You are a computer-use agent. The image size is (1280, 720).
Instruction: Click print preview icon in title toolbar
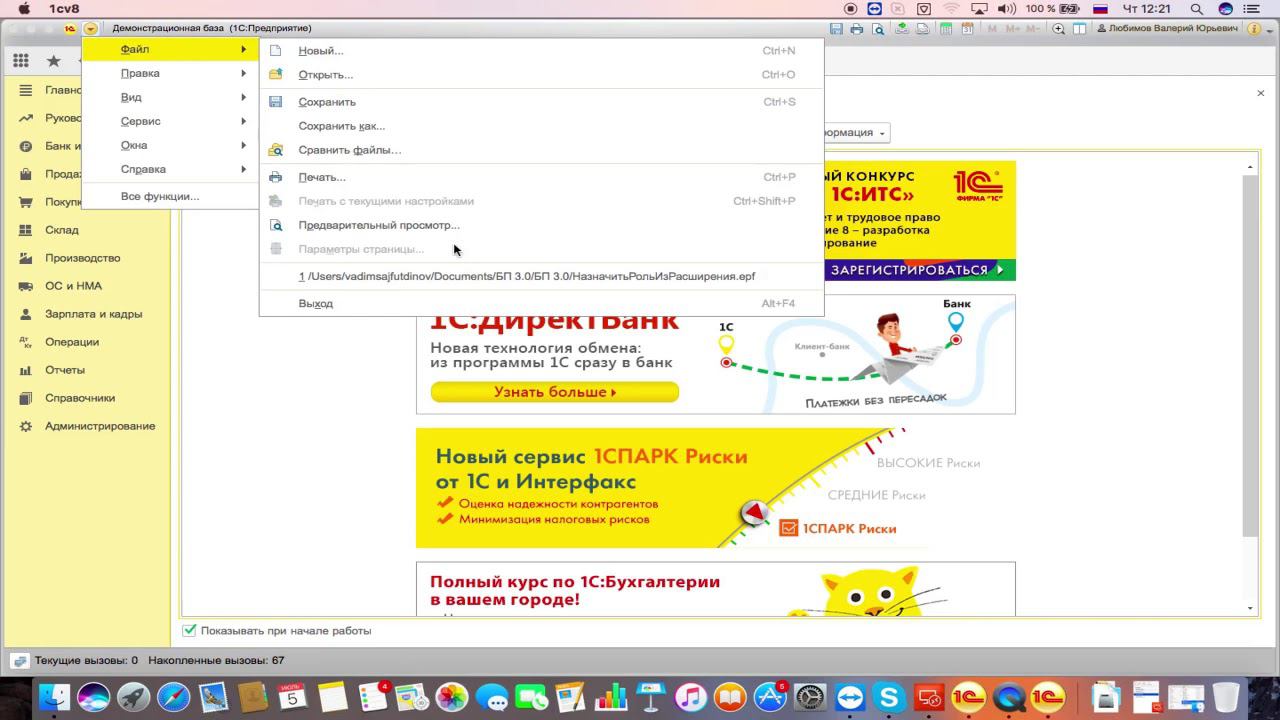878,29
